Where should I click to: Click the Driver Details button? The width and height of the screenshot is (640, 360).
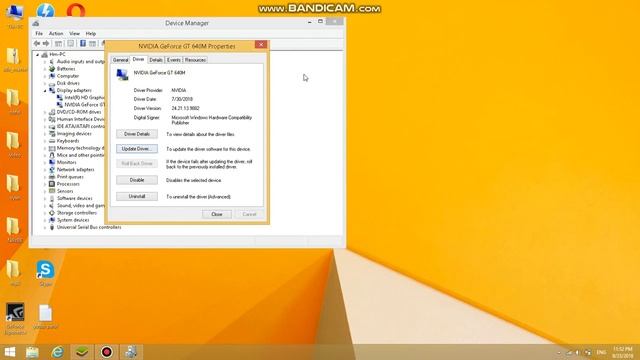click(137, 134)
